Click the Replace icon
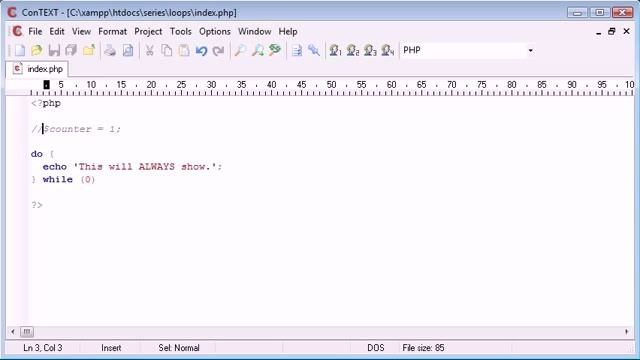Viewport: 640px width, 360px height. (x=275, y=51)
